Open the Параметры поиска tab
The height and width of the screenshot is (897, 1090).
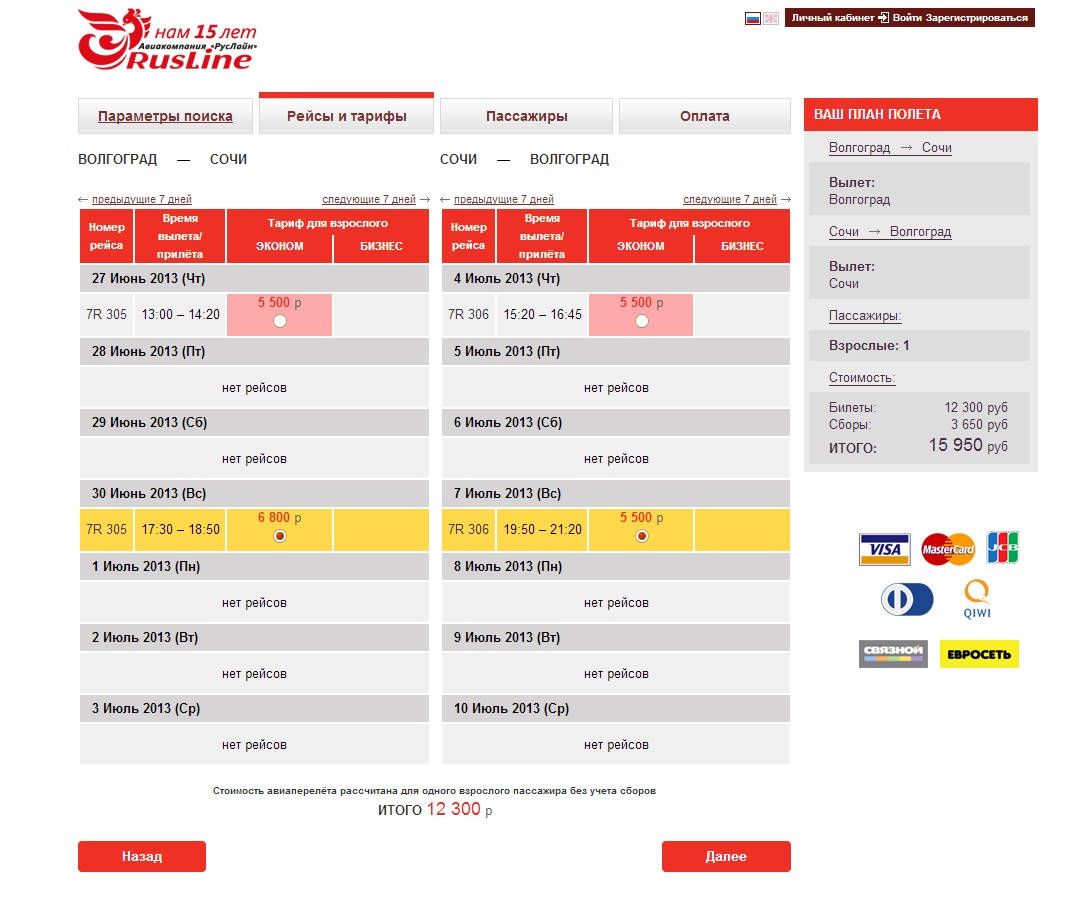coord(165,116)
